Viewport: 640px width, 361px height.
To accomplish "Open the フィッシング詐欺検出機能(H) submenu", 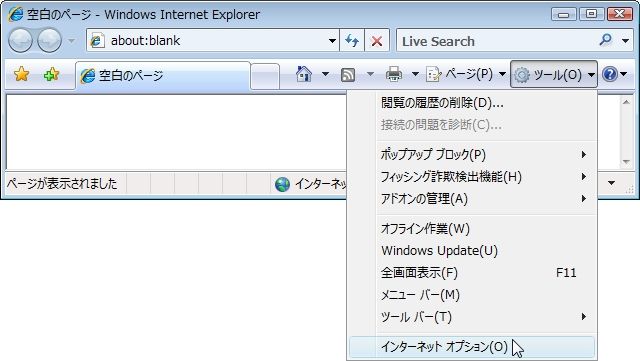I will point(473,177).
